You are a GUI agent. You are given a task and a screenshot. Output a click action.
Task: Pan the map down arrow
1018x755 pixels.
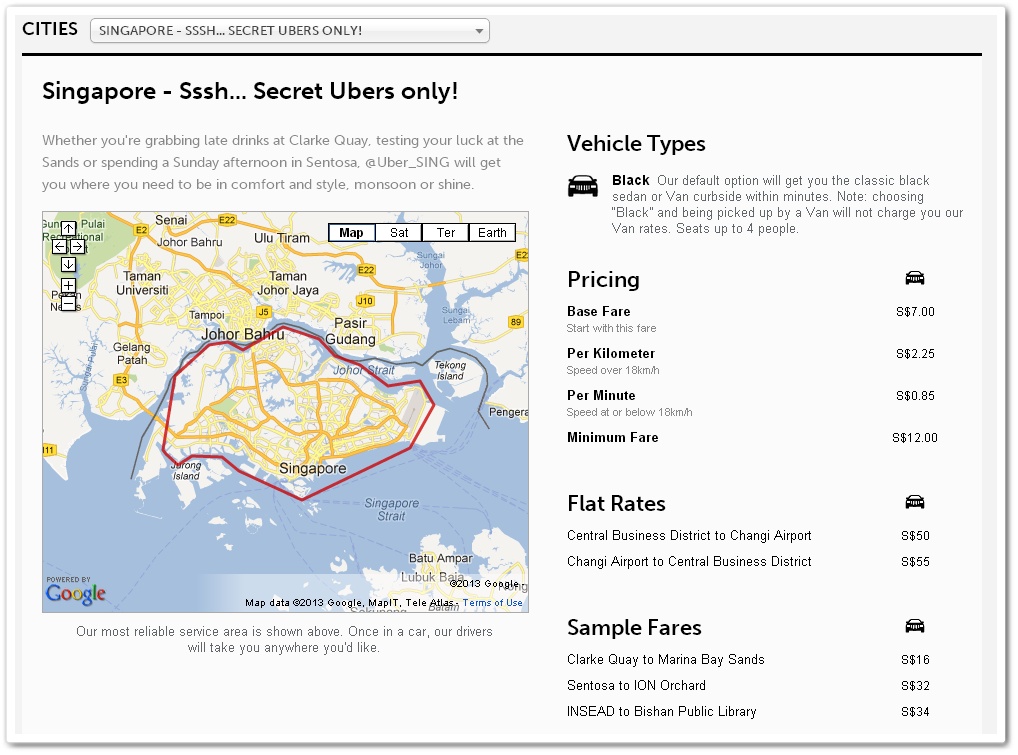pyautogui.click(x=68, y=265)
